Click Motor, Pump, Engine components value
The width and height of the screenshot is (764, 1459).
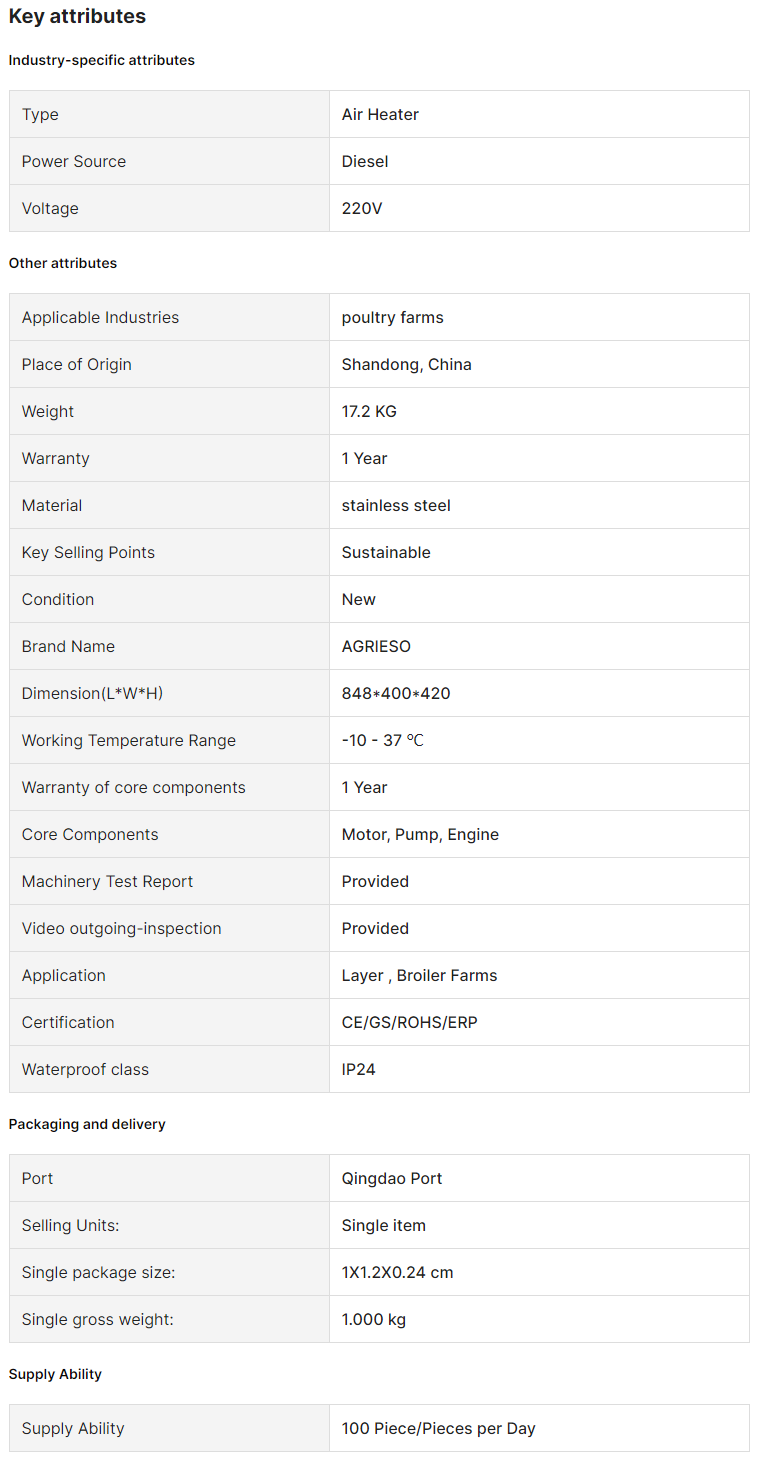pos(420,834)
